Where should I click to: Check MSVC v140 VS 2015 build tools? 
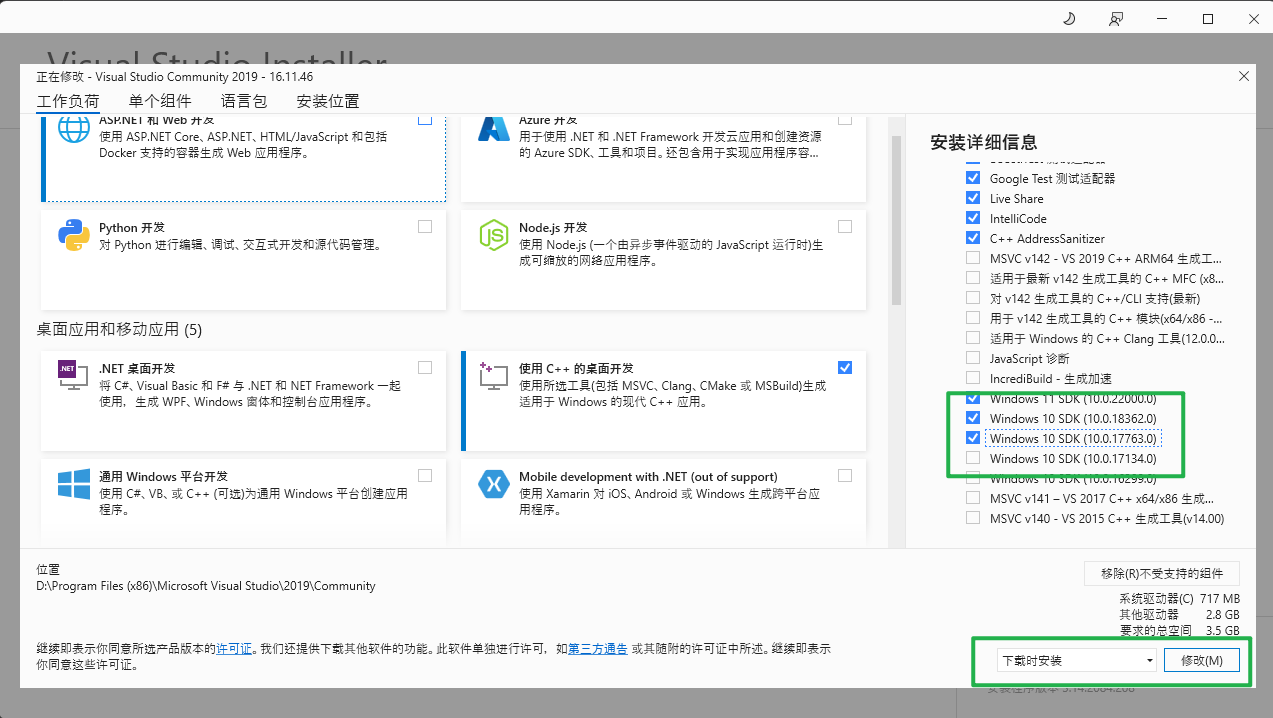[x=973, y=518]
